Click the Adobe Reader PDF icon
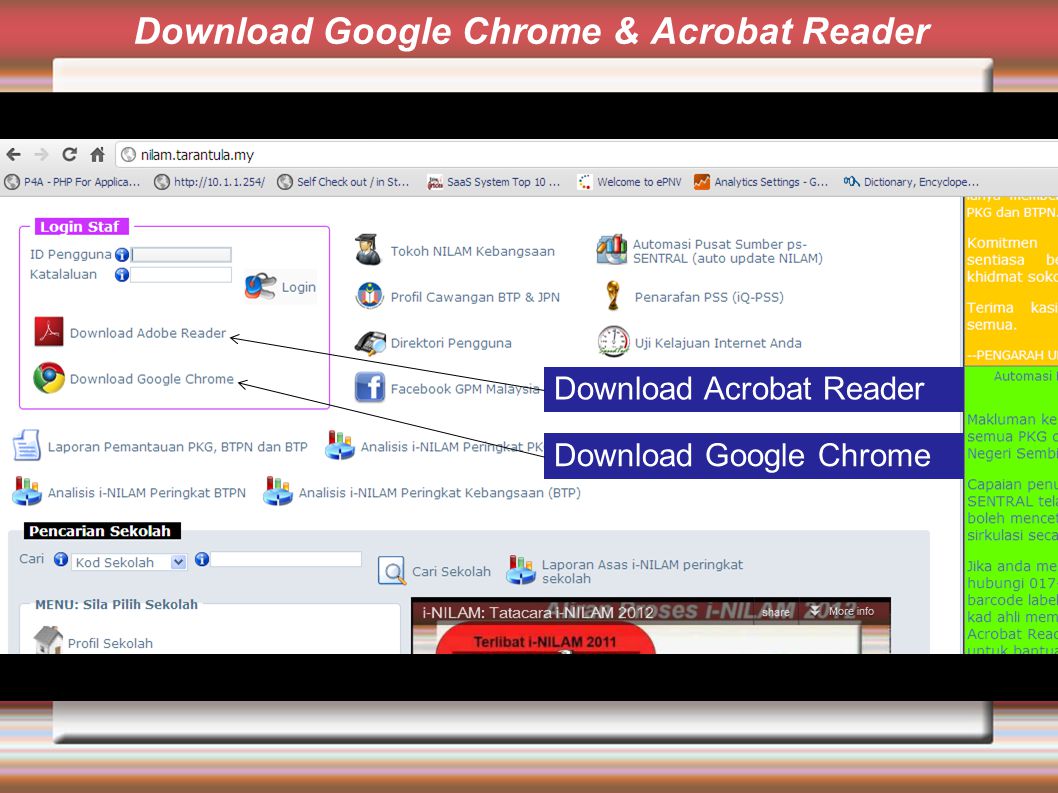Viewport: 1058px width, 793px height. coord(49,331)
